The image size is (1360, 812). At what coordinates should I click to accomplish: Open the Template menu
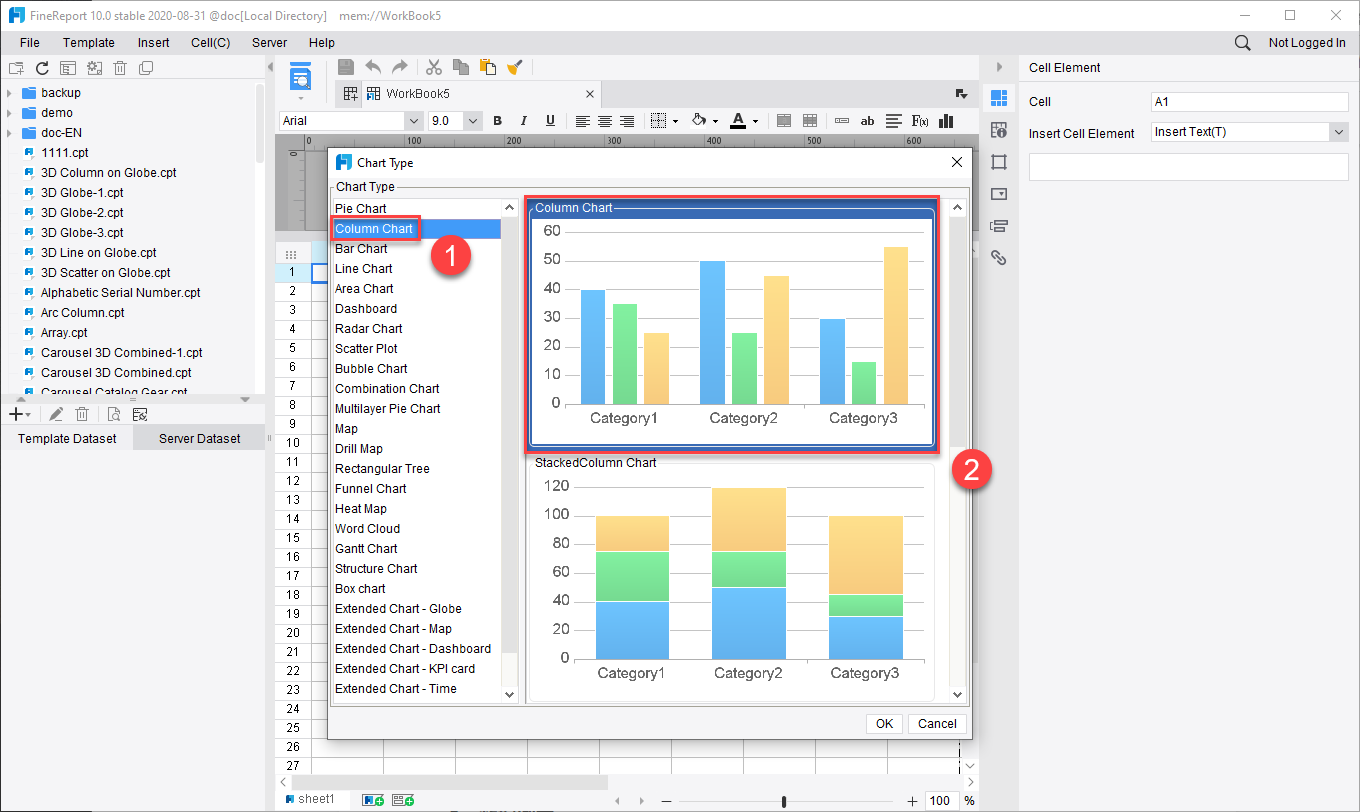point(88,42)
